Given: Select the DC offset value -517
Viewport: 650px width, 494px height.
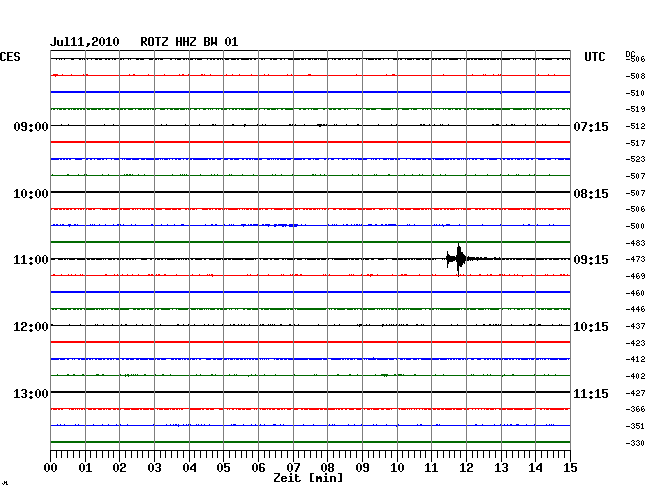Looking at the screenshot, I should (635, 143).
